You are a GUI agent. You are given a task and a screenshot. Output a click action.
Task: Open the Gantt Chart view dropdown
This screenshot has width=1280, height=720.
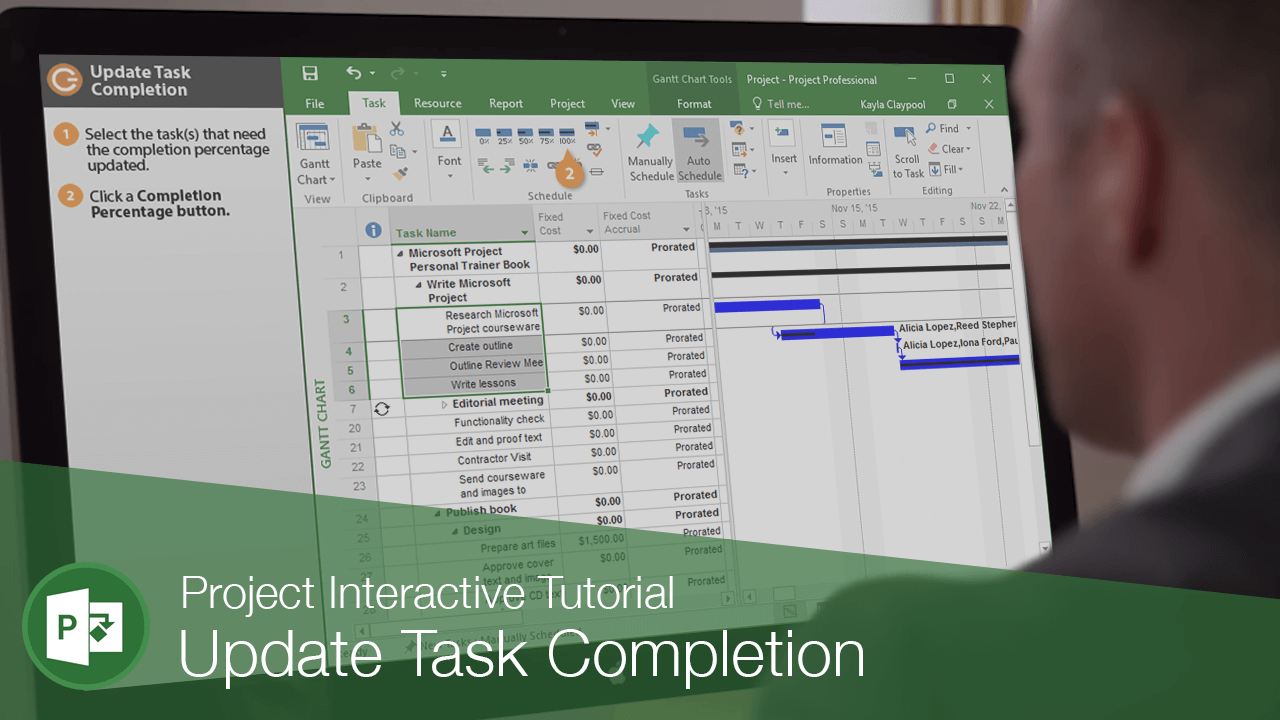point(315,170)
